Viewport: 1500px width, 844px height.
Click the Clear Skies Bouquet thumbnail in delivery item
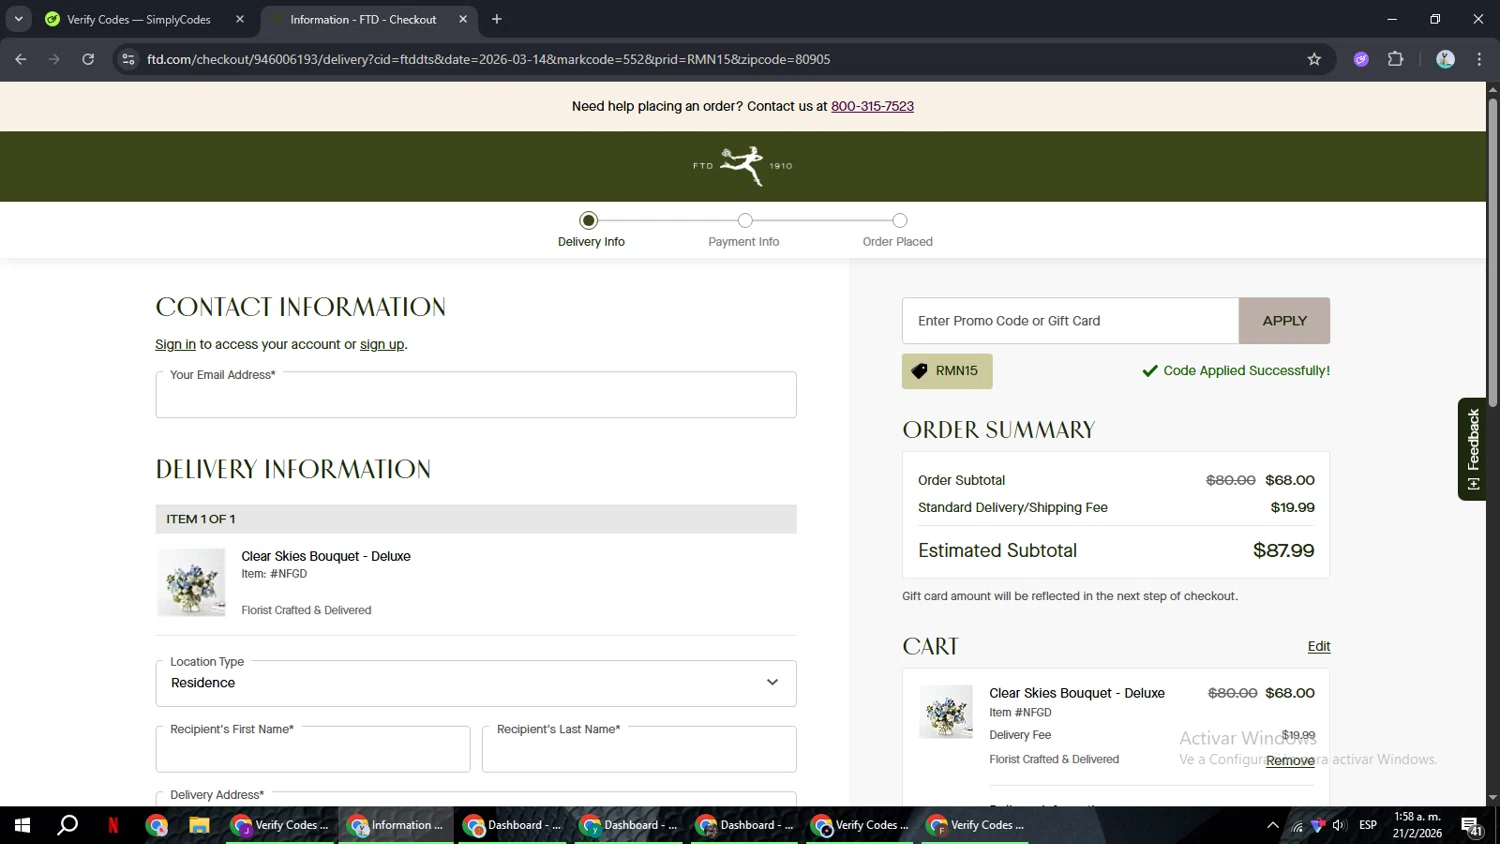click(191, 582)
